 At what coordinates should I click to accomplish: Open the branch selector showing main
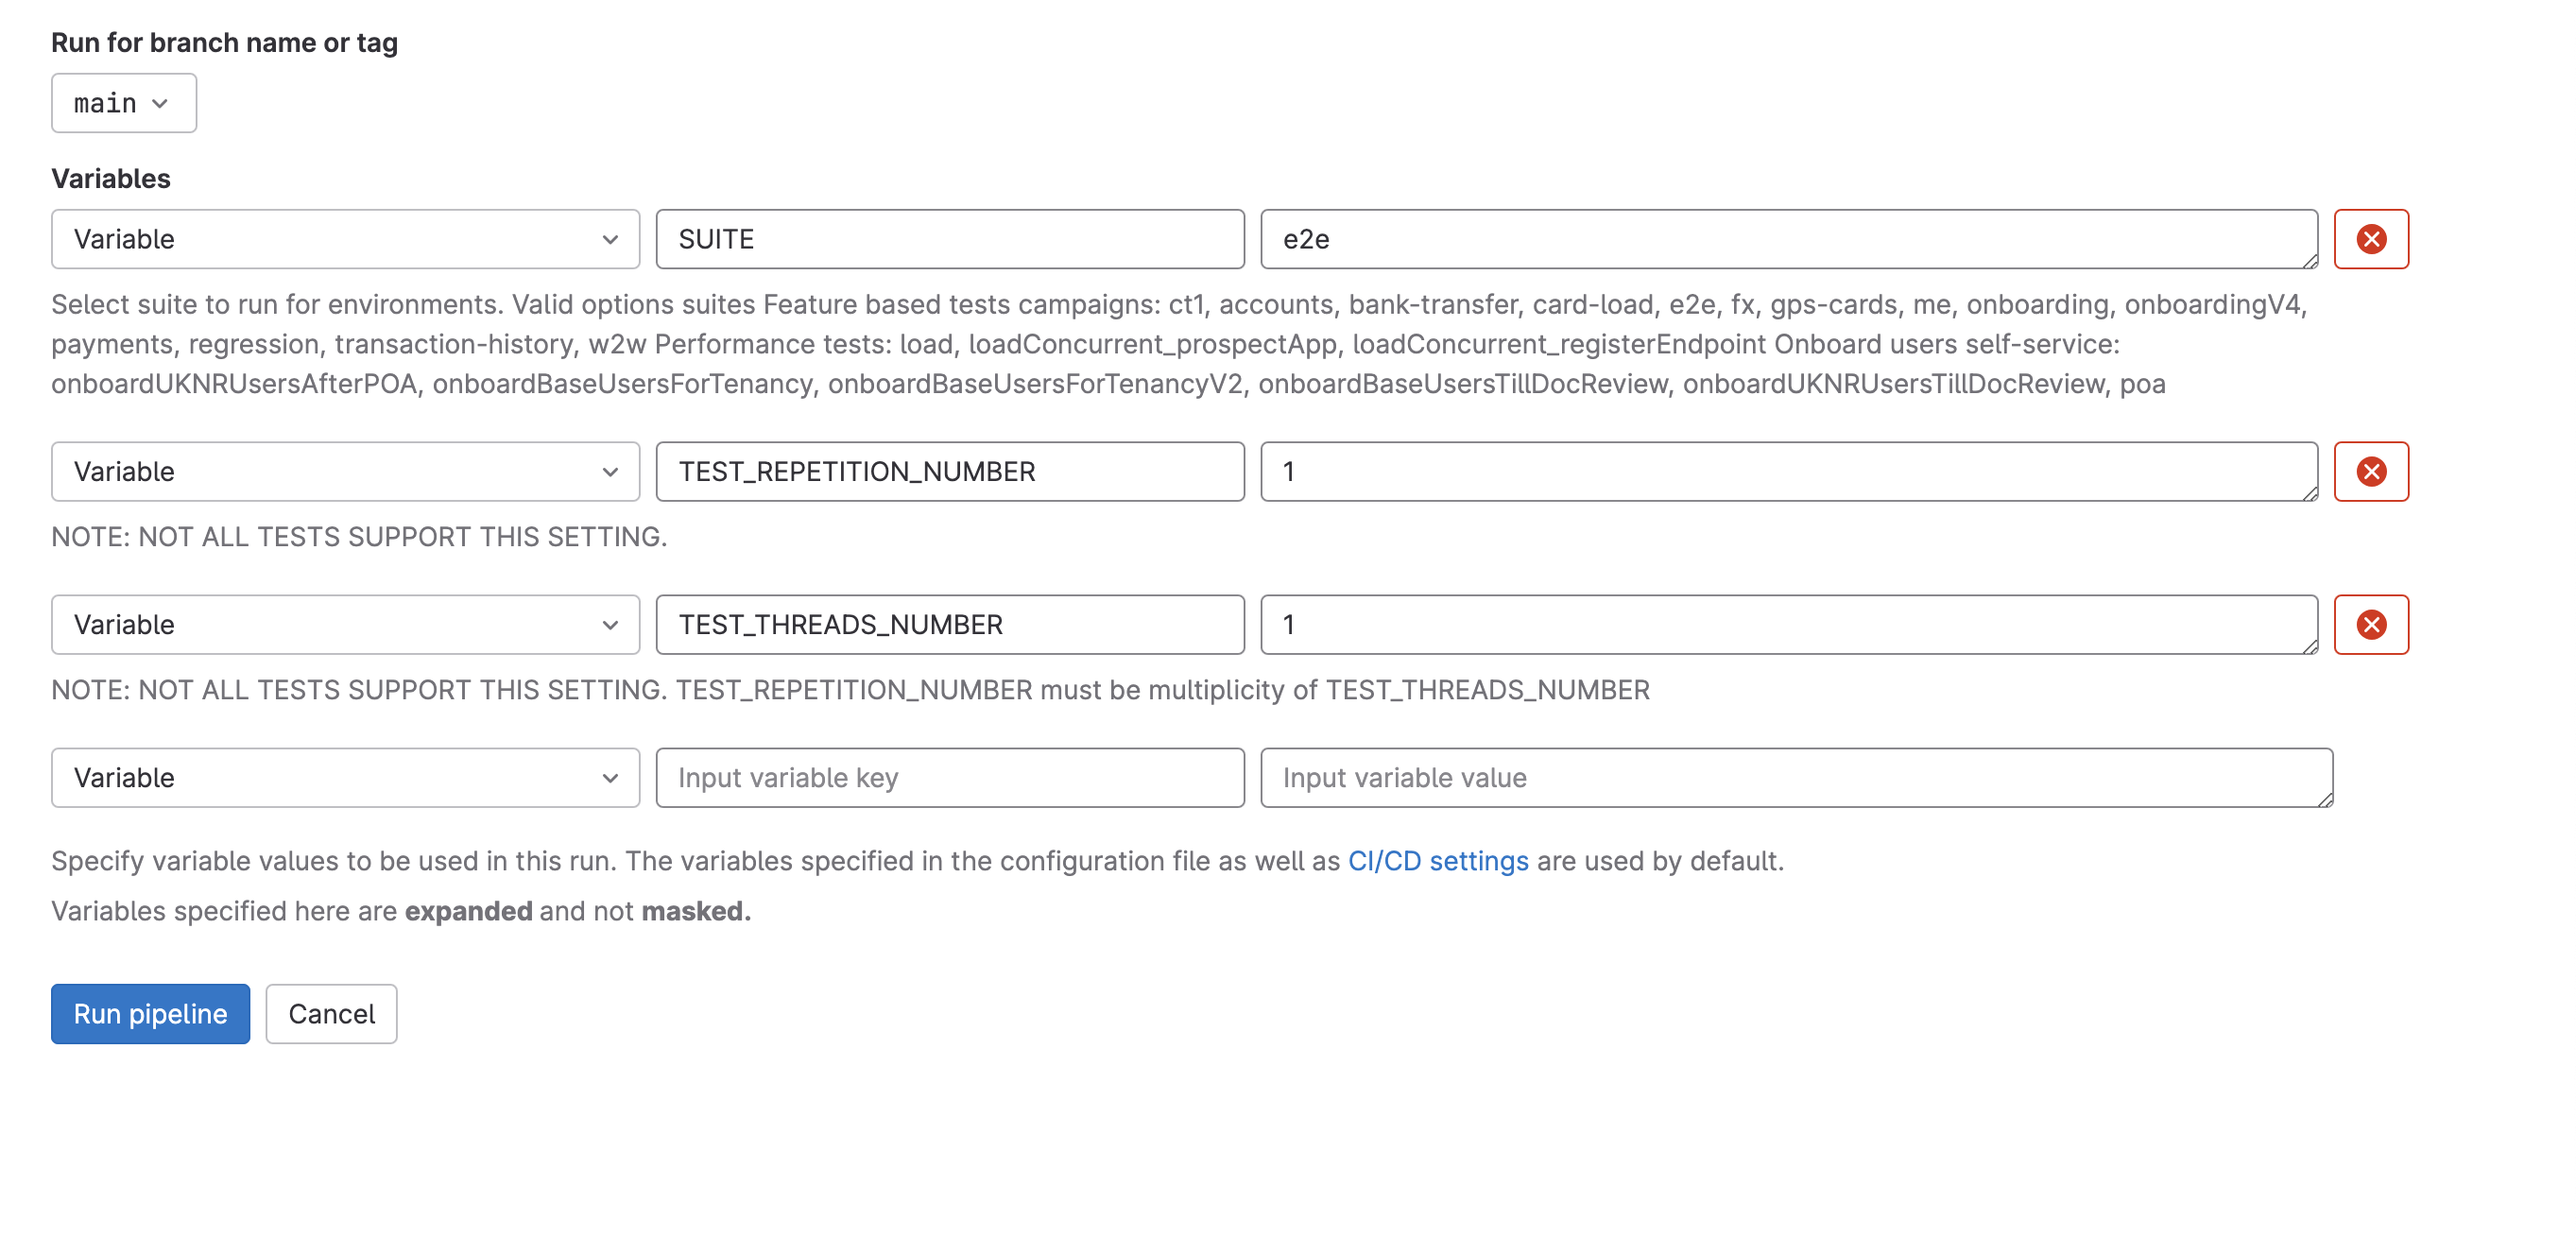click(x=122, y=102)
